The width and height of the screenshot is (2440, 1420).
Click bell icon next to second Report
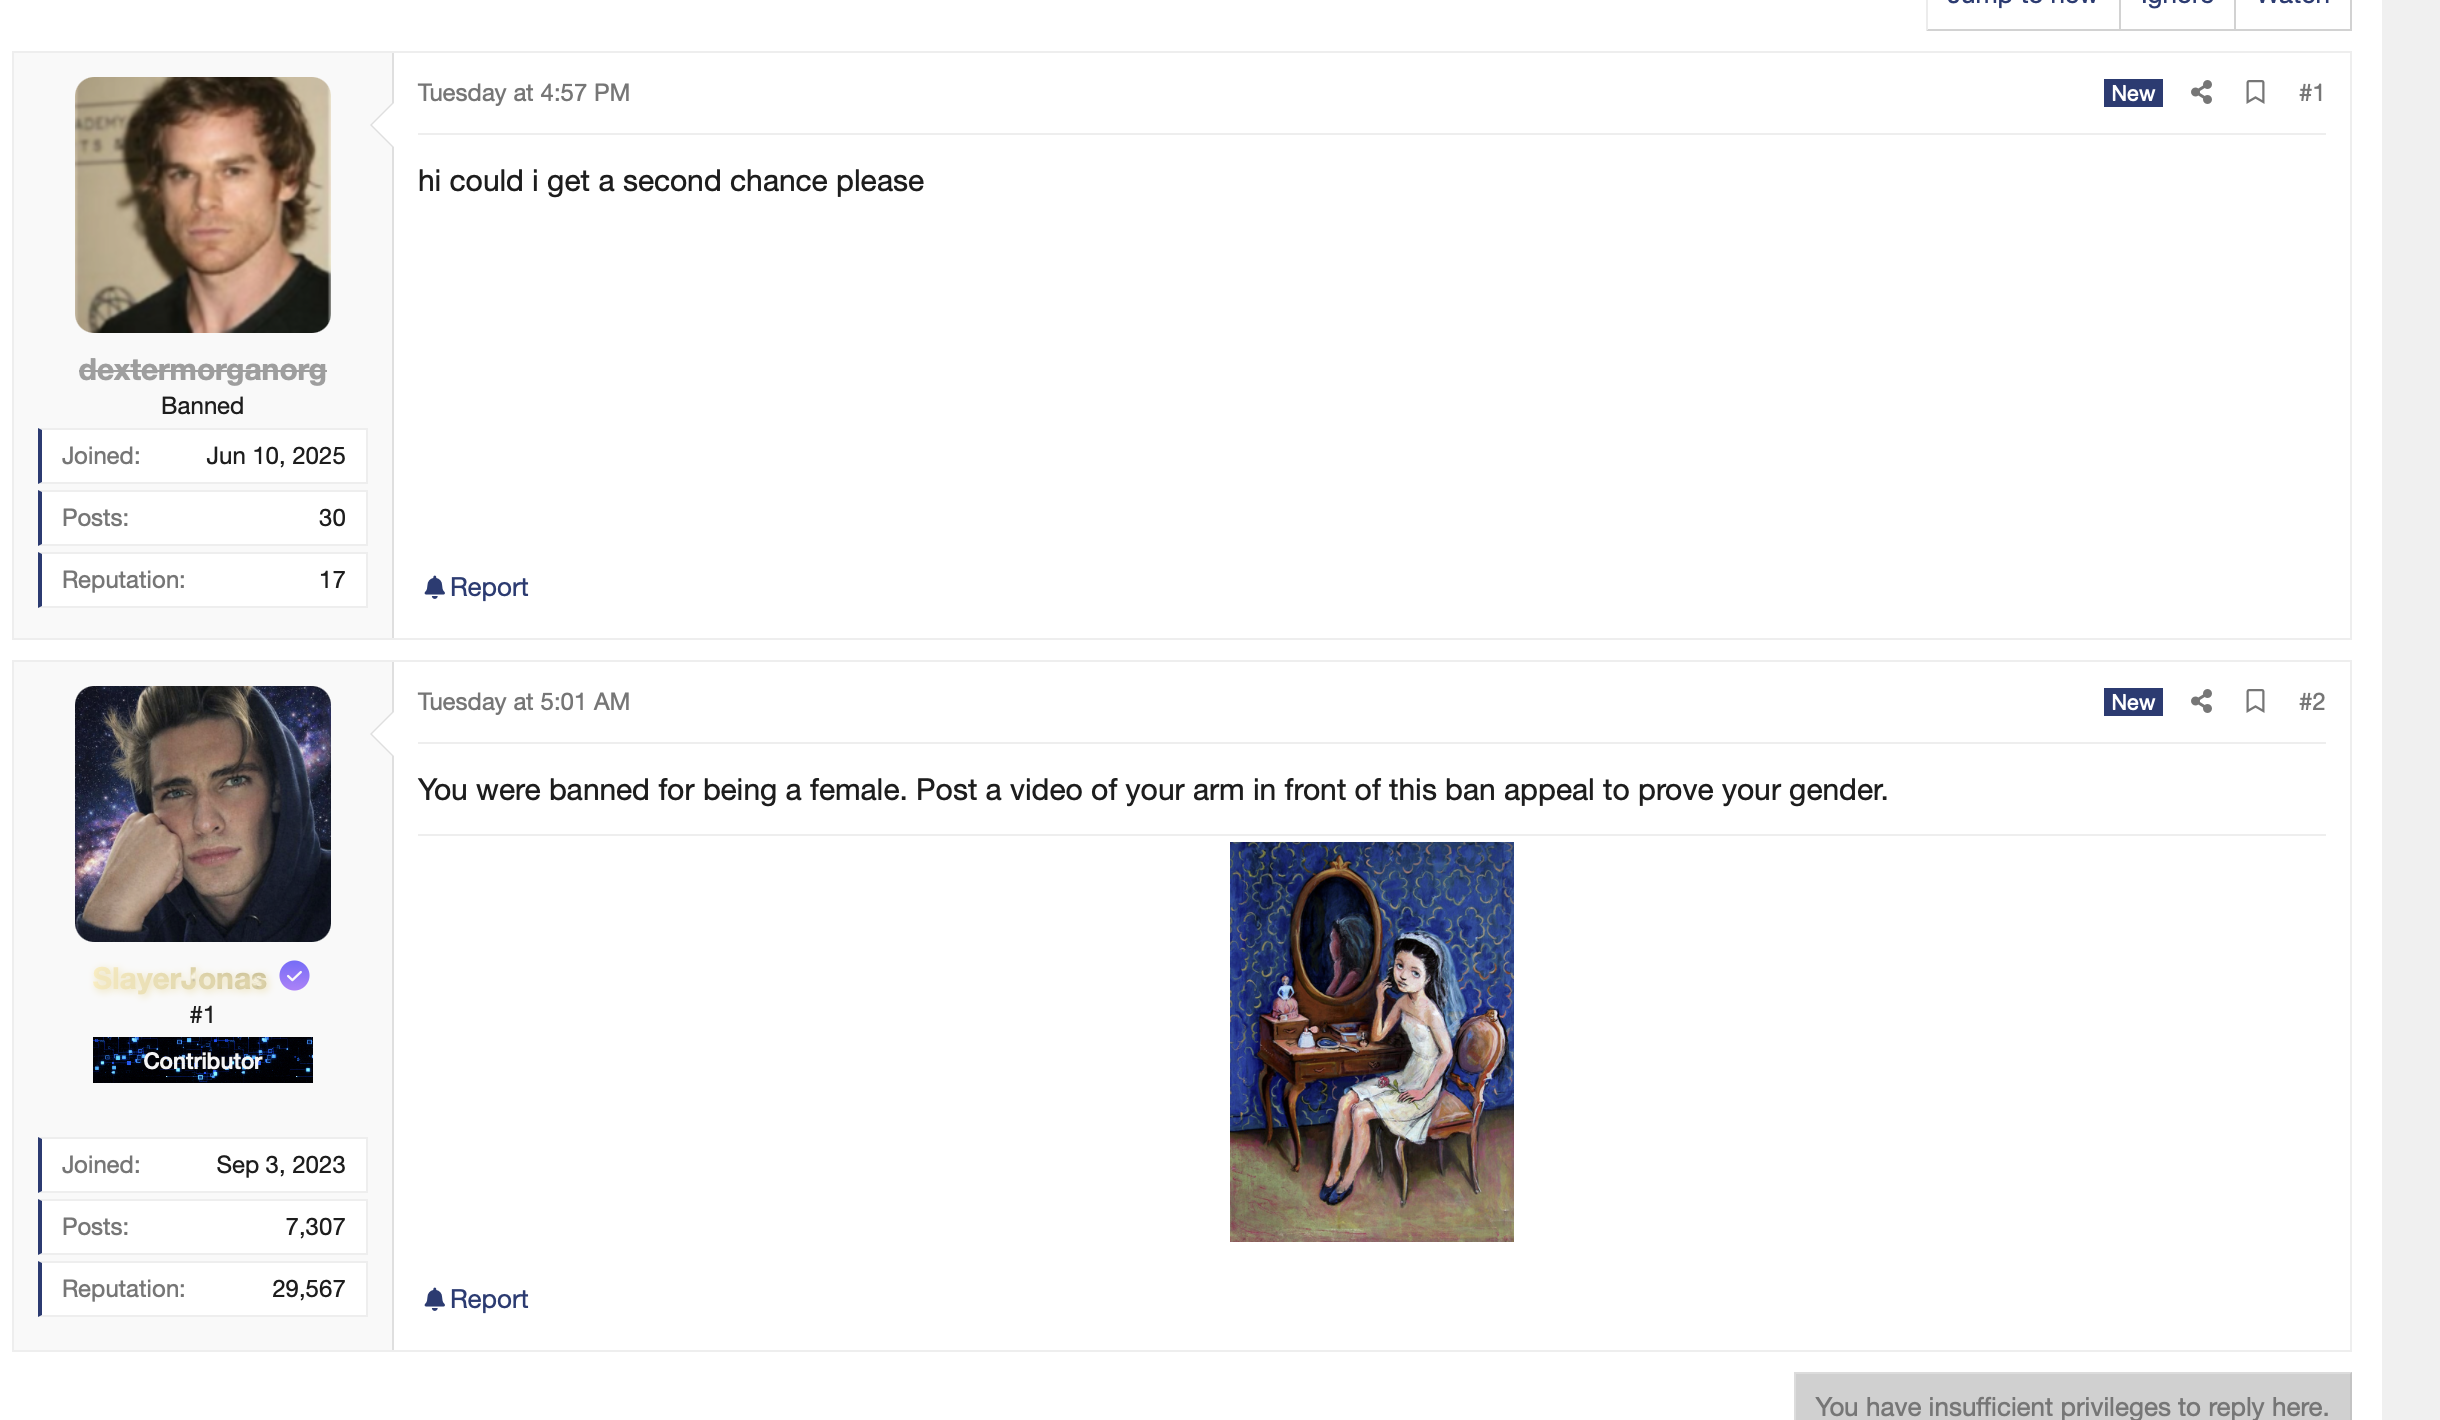[x=434, y=1299]
